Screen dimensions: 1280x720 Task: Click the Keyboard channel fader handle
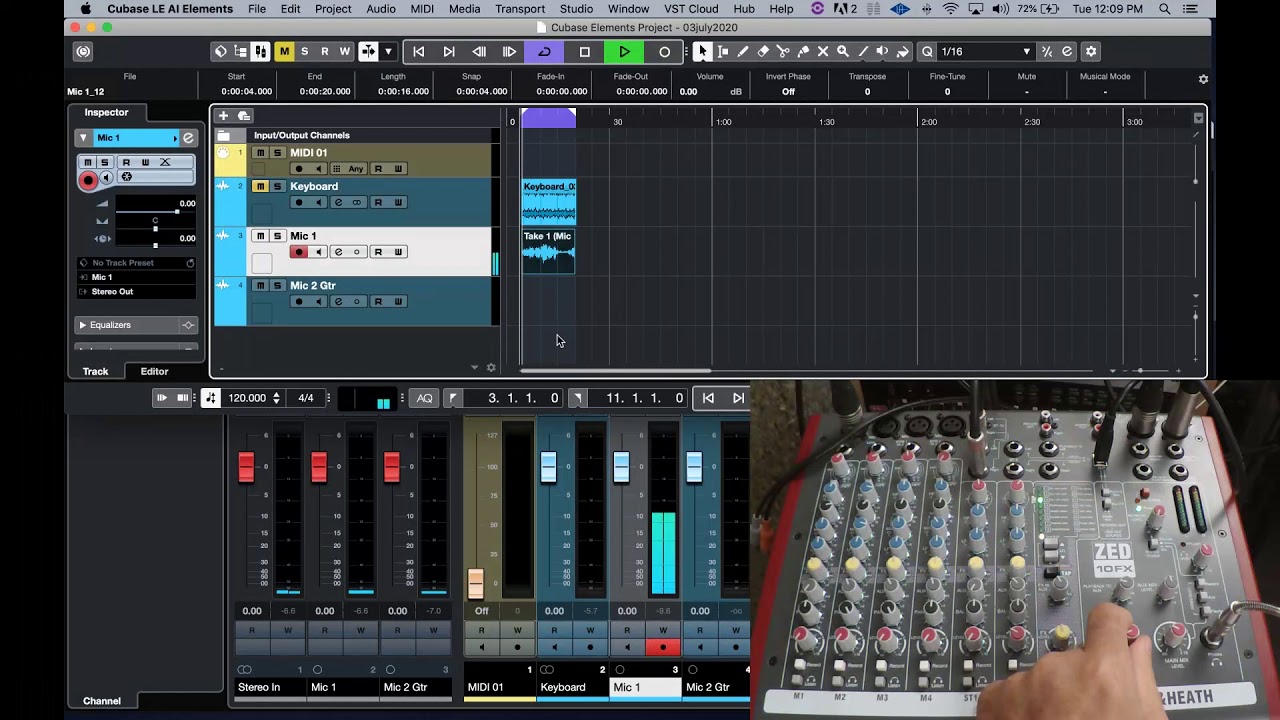click(548, 467)
